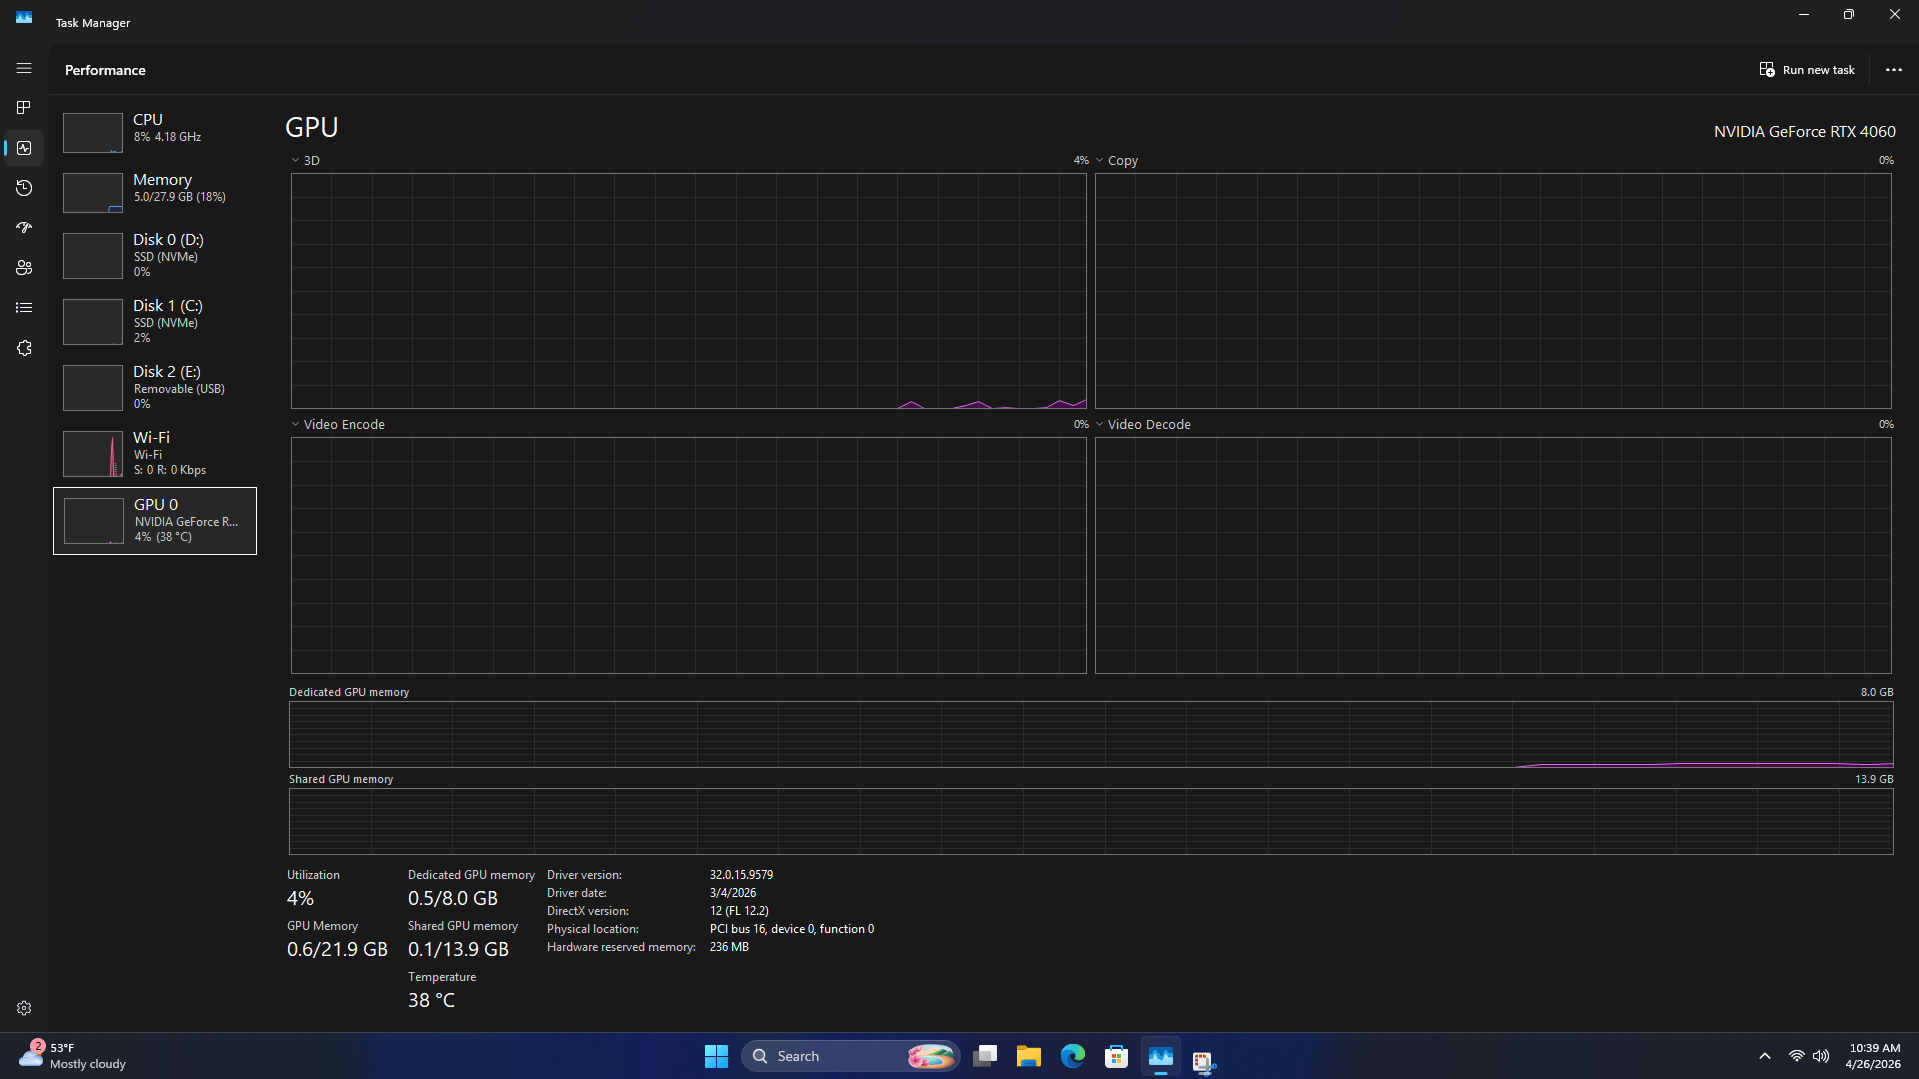Click the Video Decode graph area
Screen dimensions: 1919x1079
pos(1493,555)
